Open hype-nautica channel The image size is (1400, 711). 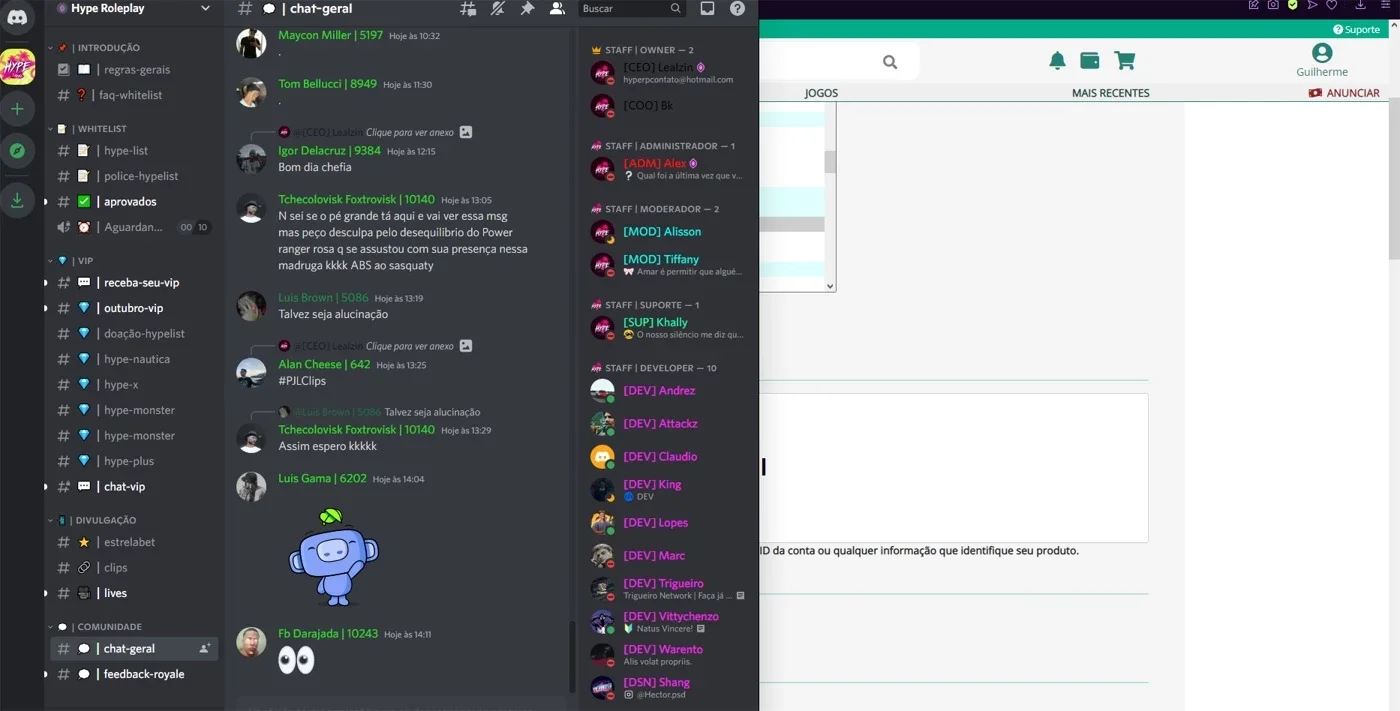coord(134,359)
